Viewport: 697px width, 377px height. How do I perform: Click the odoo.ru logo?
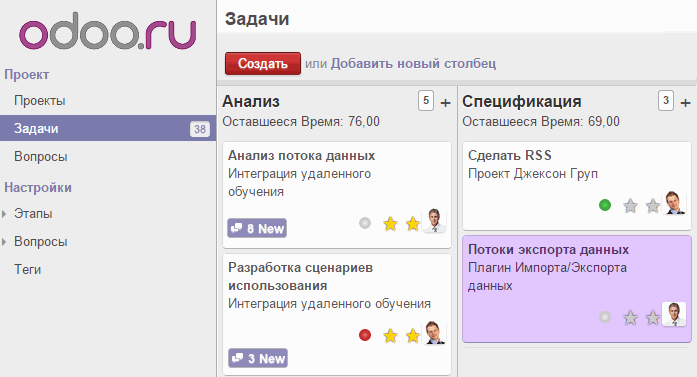[x=108, y=31]
